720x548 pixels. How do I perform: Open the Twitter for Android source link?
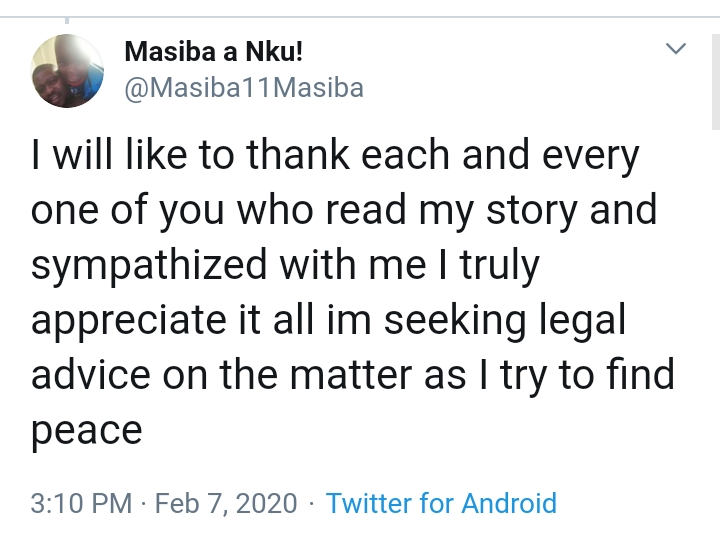click(x=441, y=503)
